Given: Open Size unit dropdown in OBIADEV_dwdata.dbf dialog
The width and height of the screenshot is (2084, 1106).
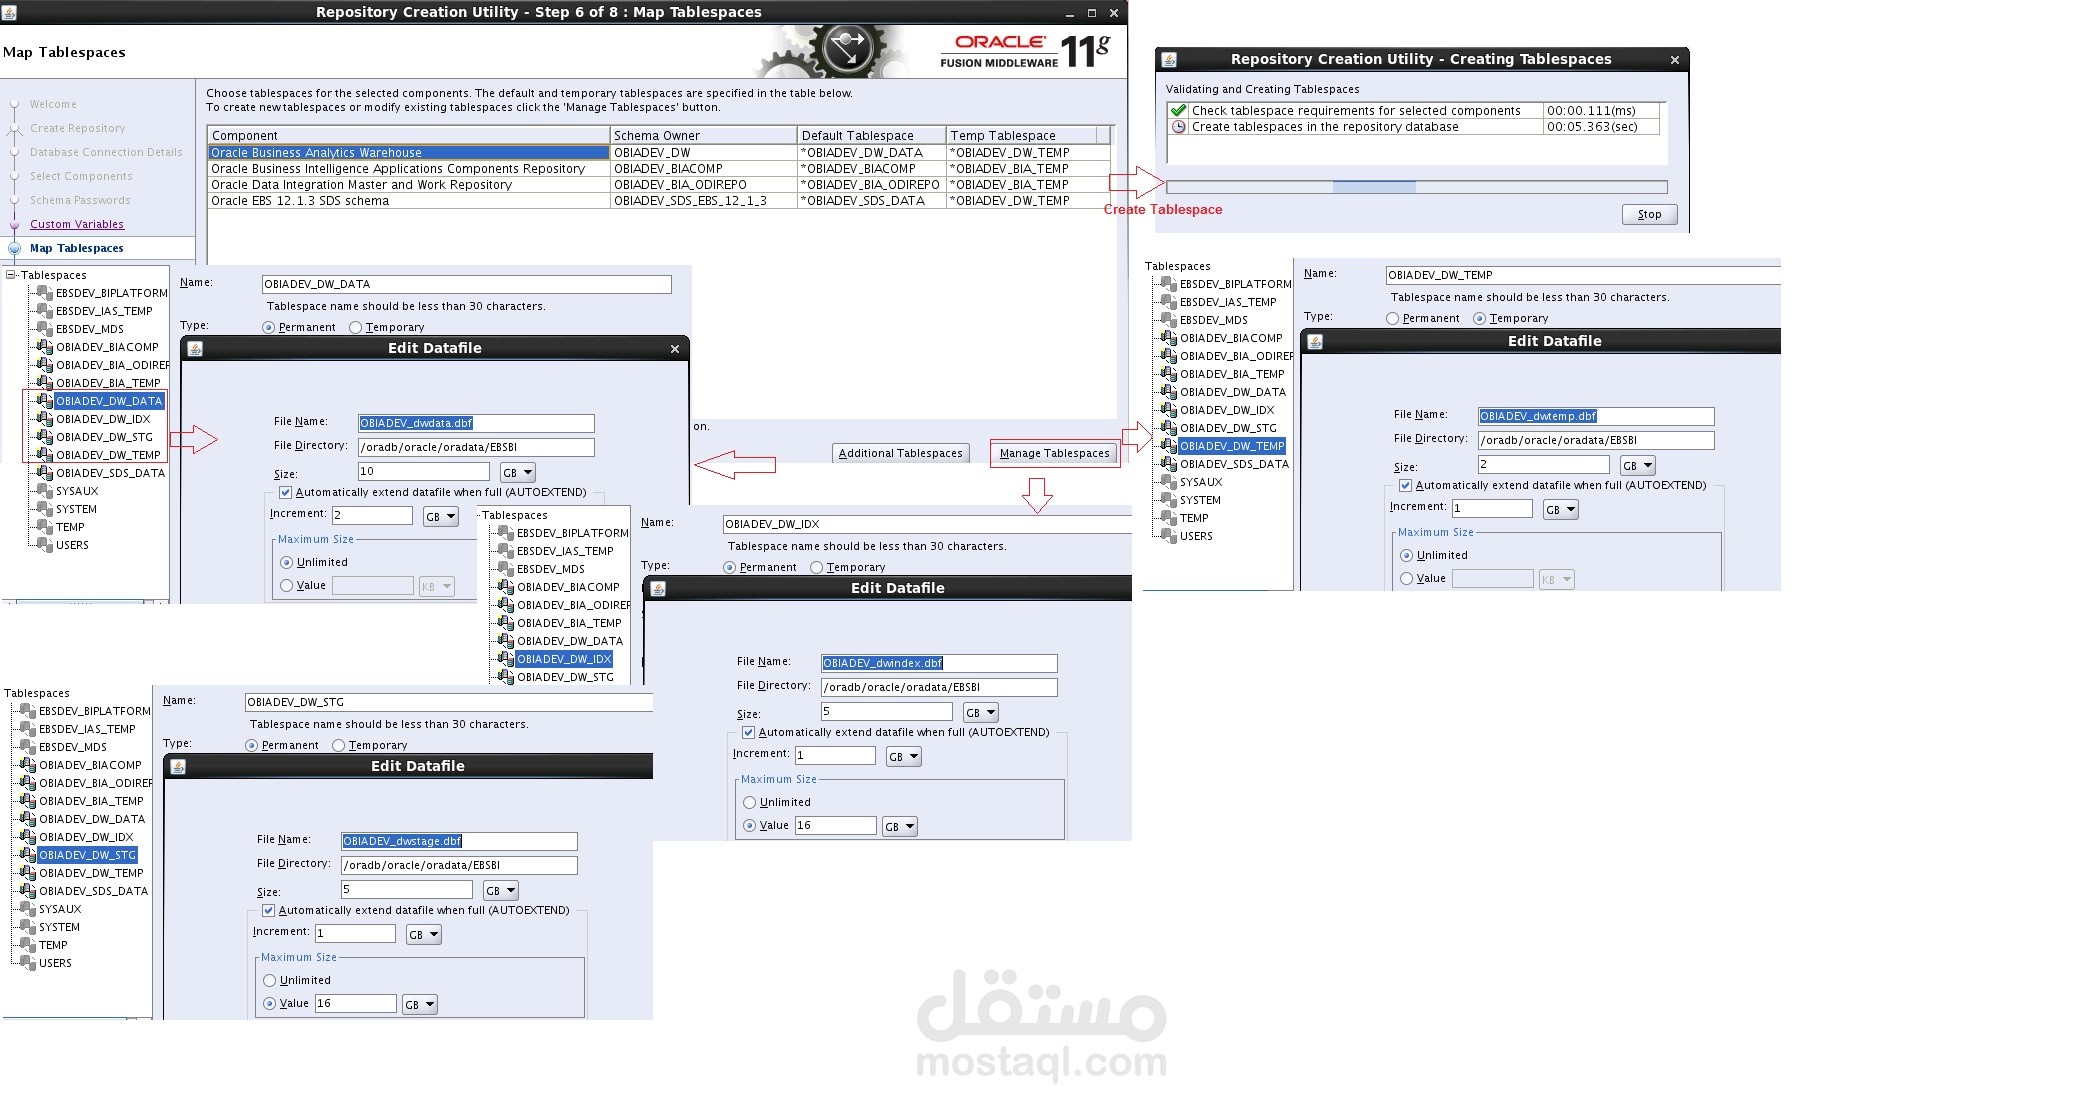Looking at the screenshot, I should pyautogui.click(x=518, y=473).
